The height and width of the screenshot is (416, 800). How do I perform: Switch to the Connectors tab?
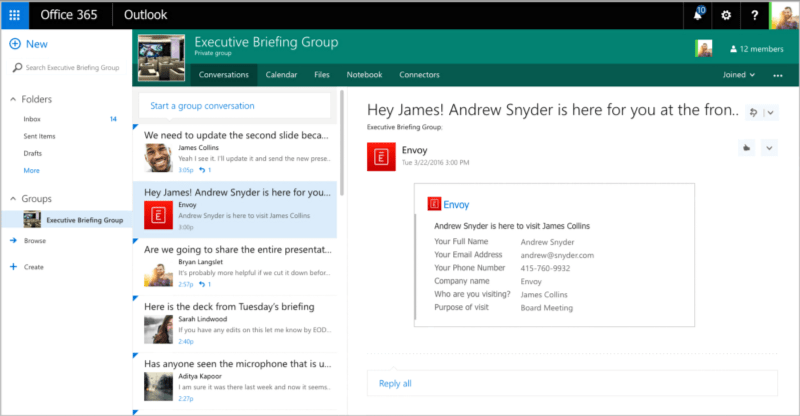(419, 75)
